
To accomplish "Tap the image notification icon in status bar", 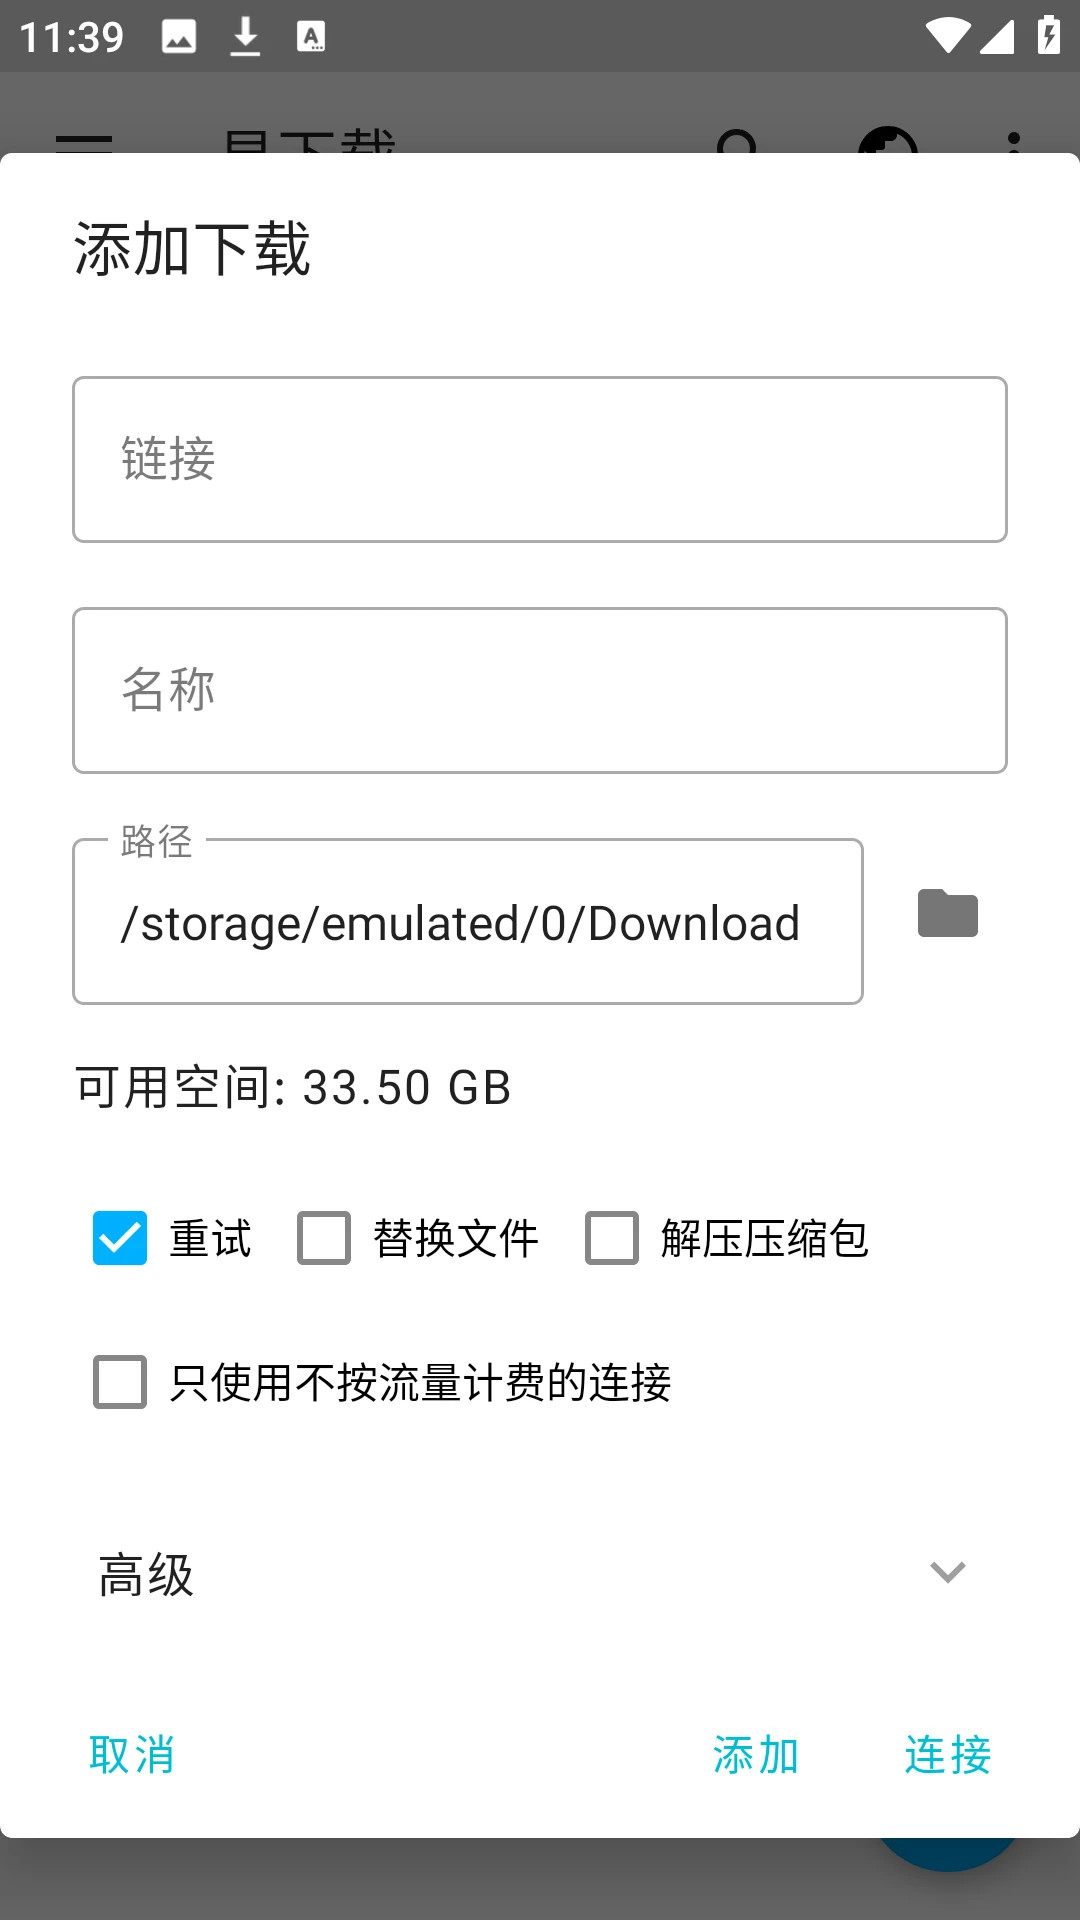I will pyautogui.click(x=179, y=37).
